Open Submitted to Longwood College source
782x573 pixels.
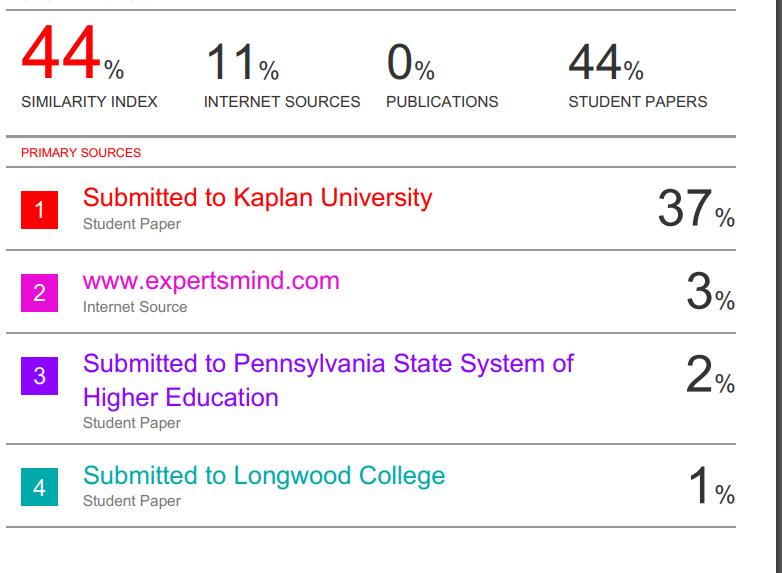coord(264,476)
